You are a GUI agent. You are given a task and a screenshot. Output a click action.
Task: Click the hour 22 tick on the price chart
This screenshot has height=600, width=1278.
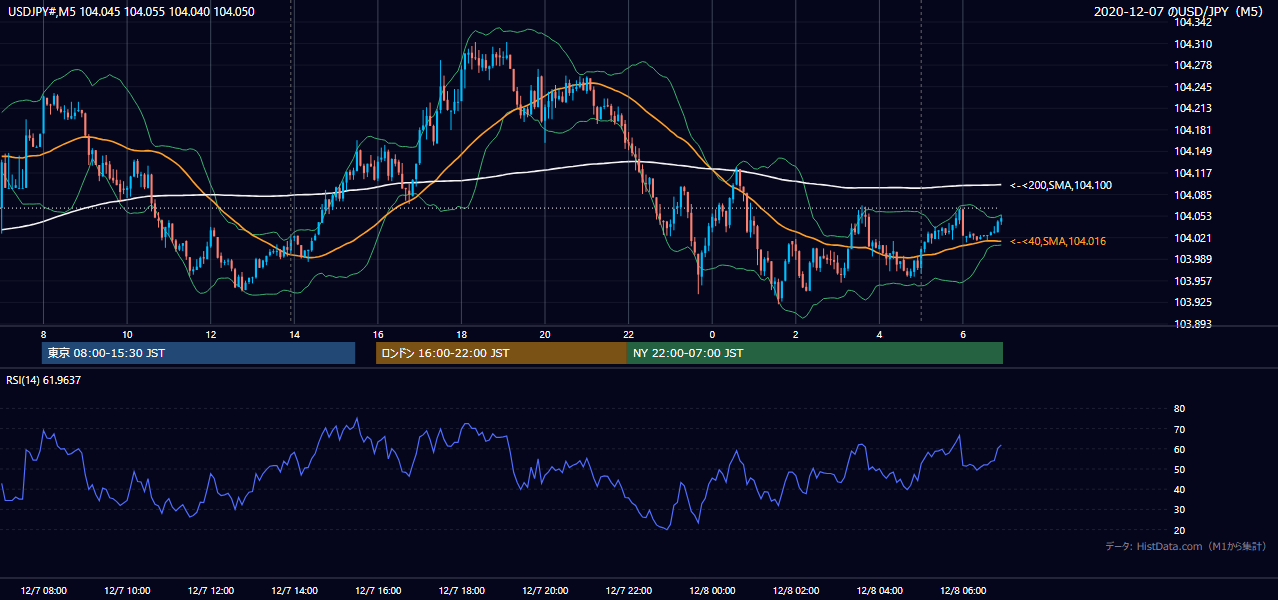(629, 334)
